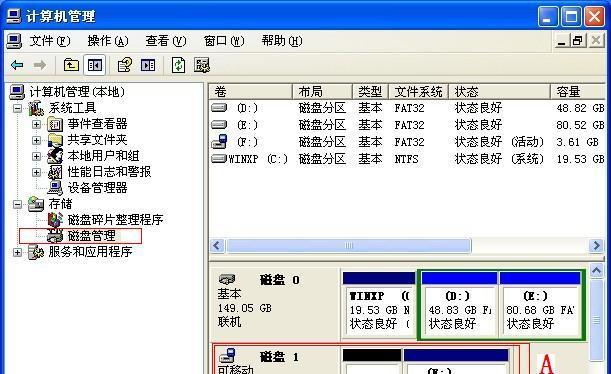611x374 pixels.
Task: Expand the 事件查看器 node
Action: coord(36,124)
